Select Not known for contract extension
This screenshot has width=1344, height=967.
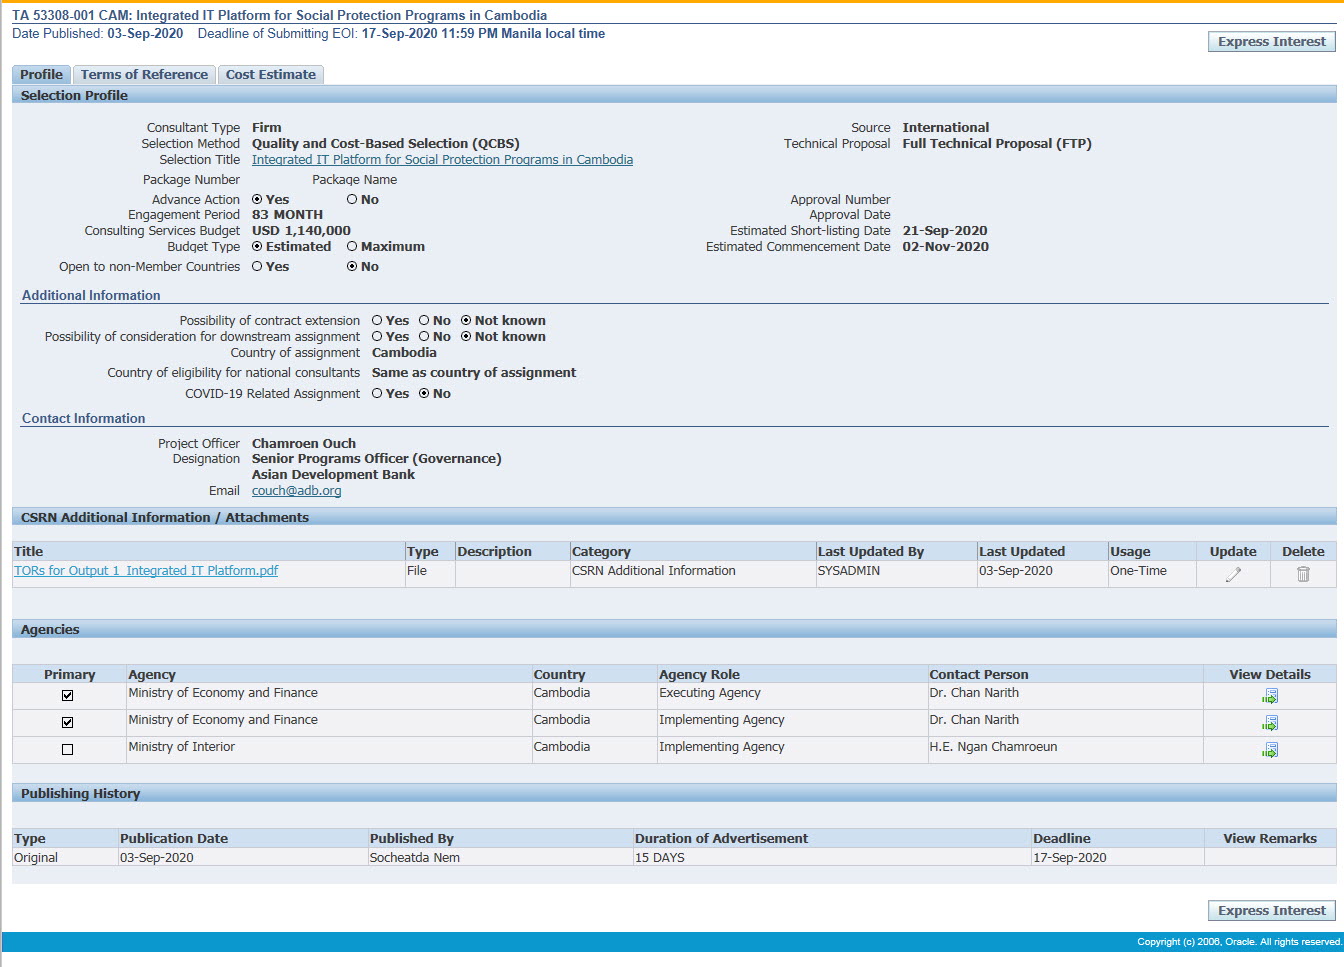(x=466, y=321)
